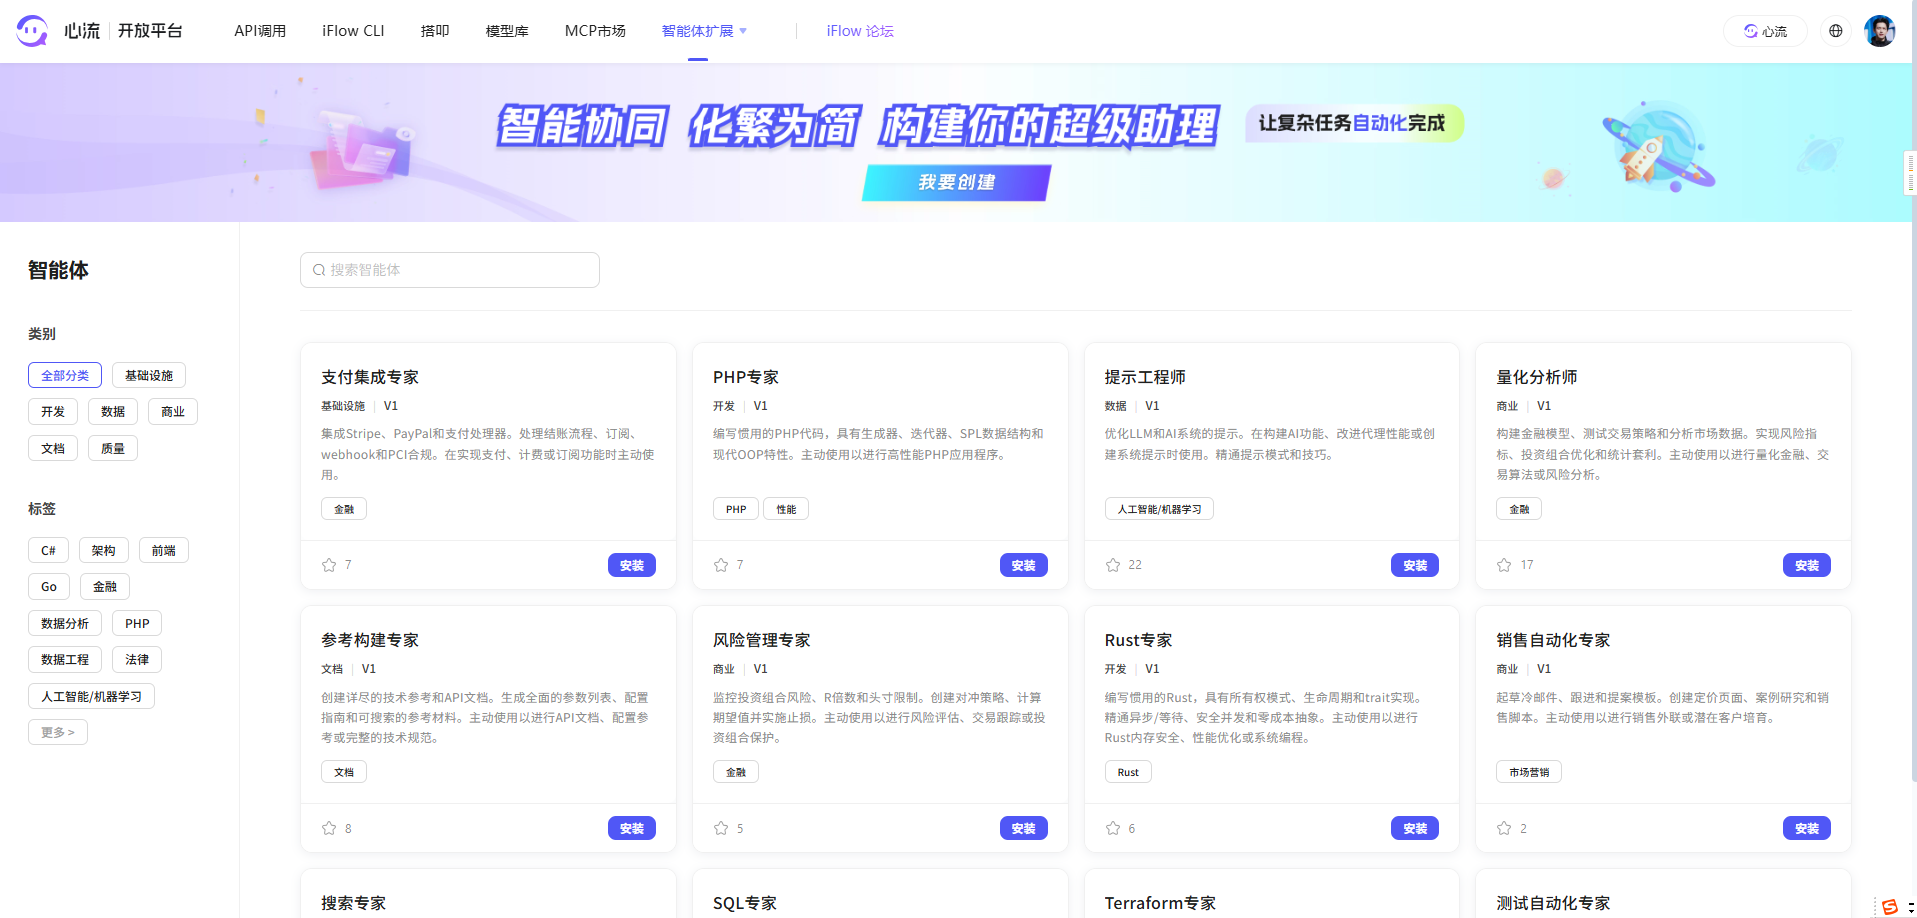This screenshot has width=1917, height=918.
Task: Star the 提示工程师 agent
Action: [x=1113, y=565]
